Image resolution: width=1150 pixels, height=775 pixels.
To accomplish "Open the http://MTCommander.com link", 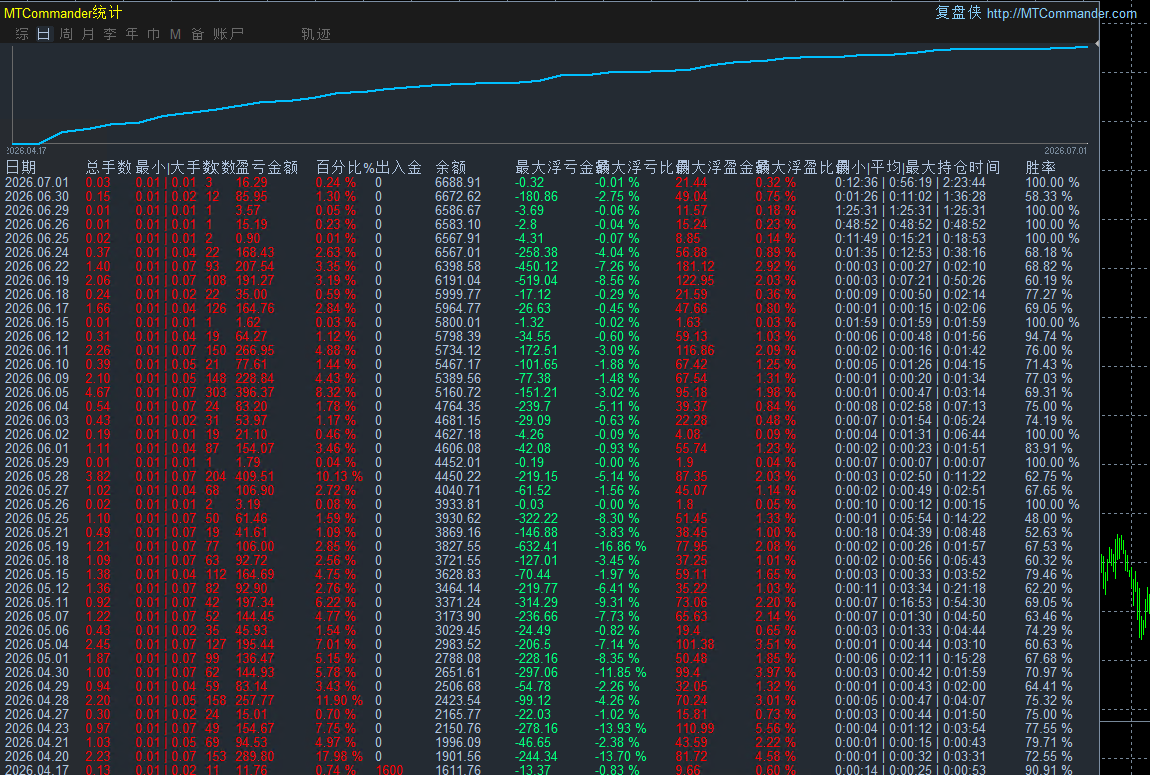I will 1061,13.
